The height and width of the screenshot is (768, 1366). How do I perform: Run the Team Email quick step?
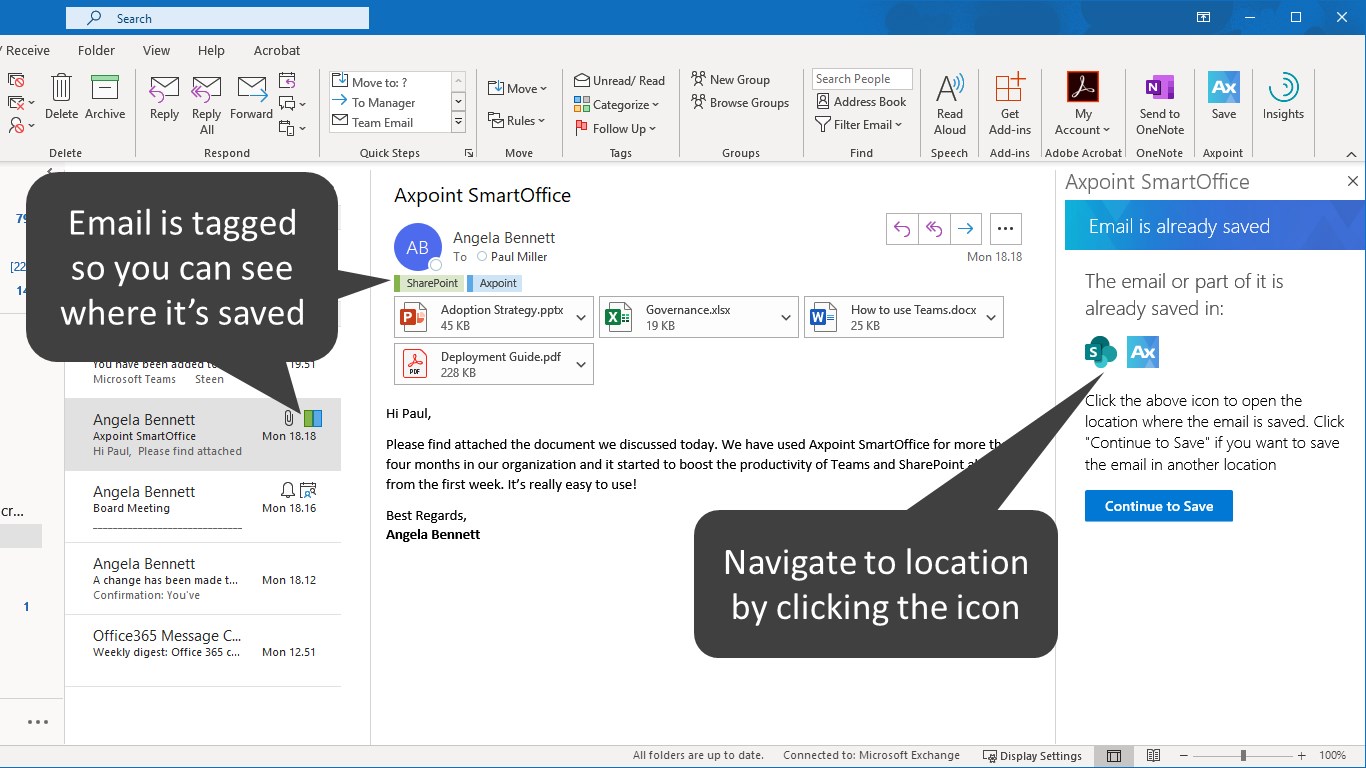tap(392, 123)
